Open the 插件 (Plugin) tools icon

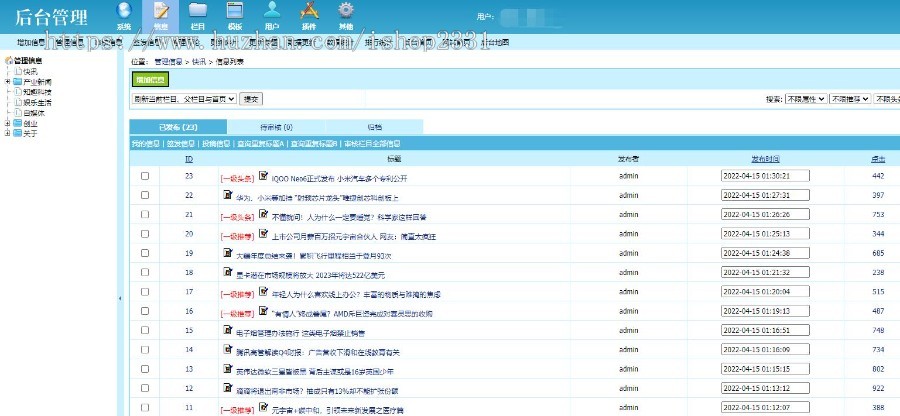[309, 10]
